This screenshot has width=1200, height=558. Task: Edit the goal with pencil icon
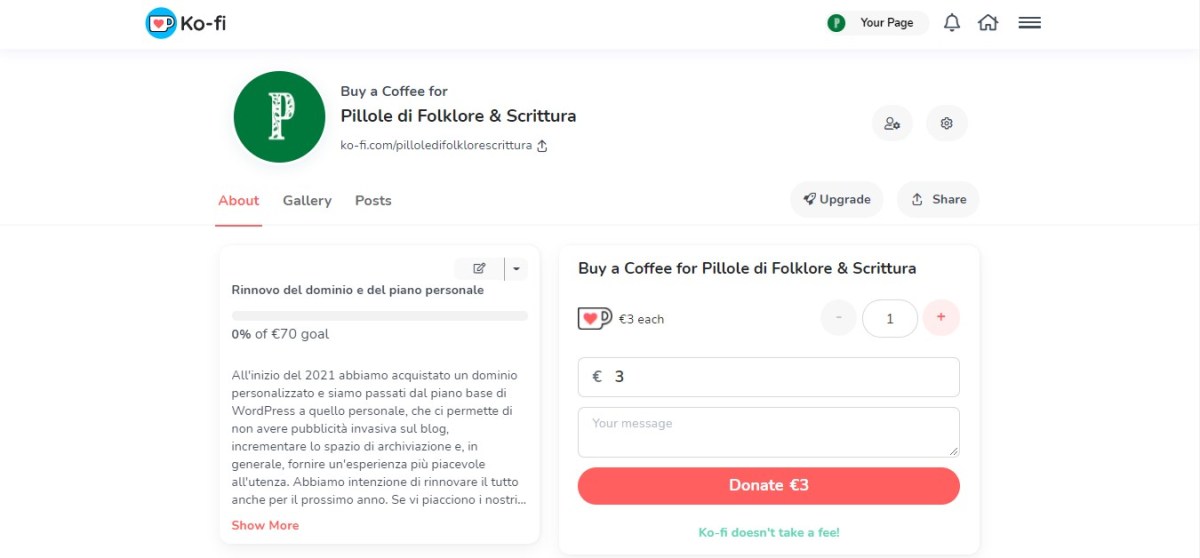pos(479,268)
